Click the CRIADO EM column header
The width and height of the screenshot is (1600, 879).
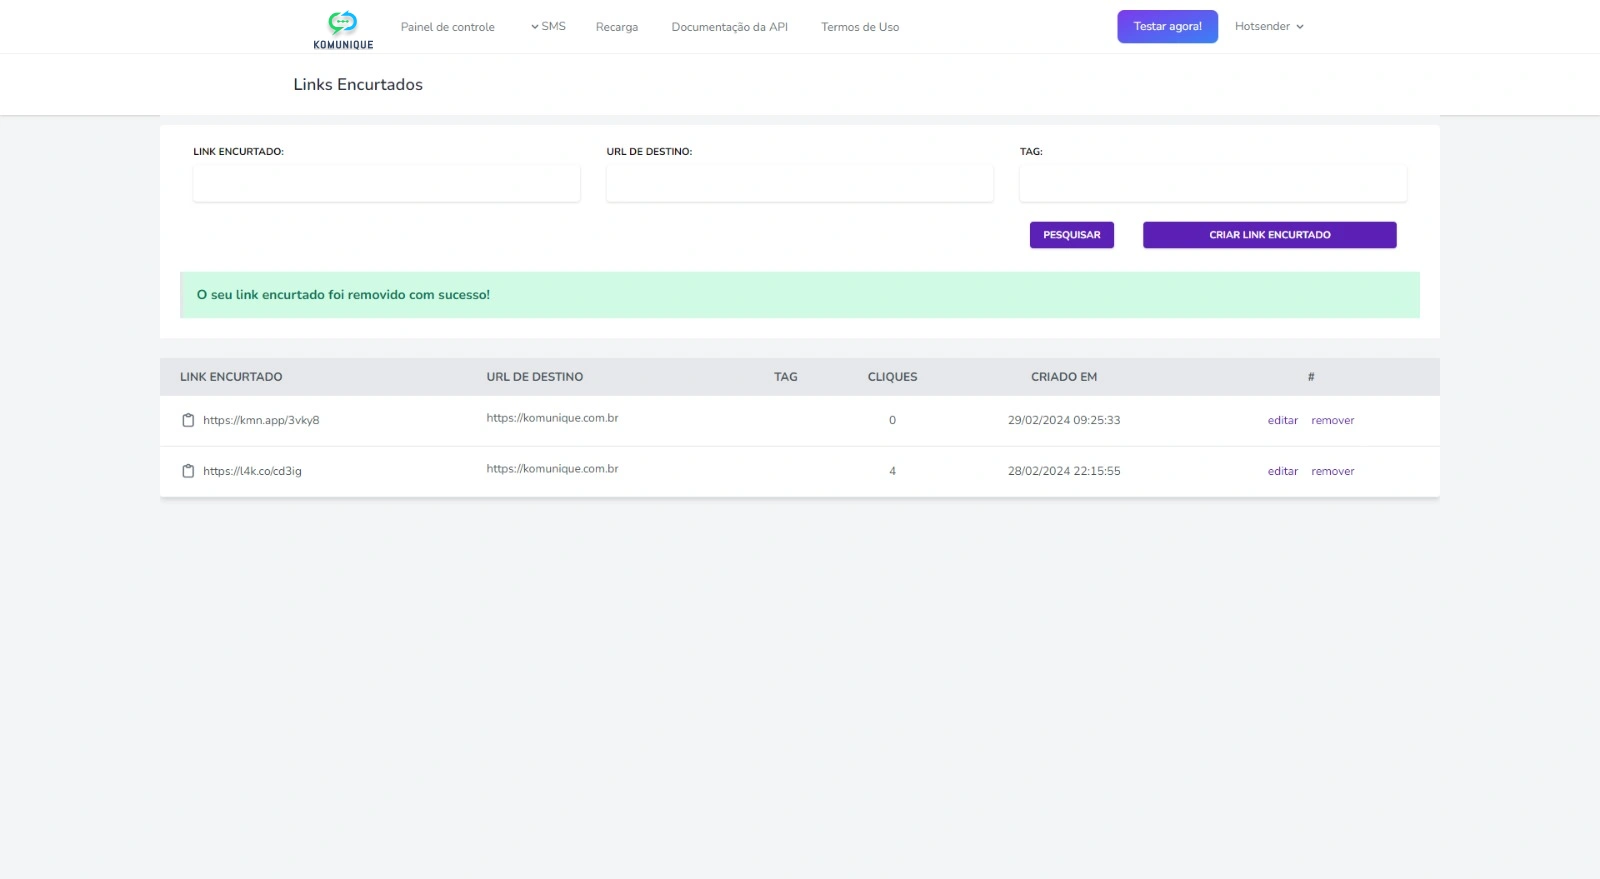tap(1064, 377)
